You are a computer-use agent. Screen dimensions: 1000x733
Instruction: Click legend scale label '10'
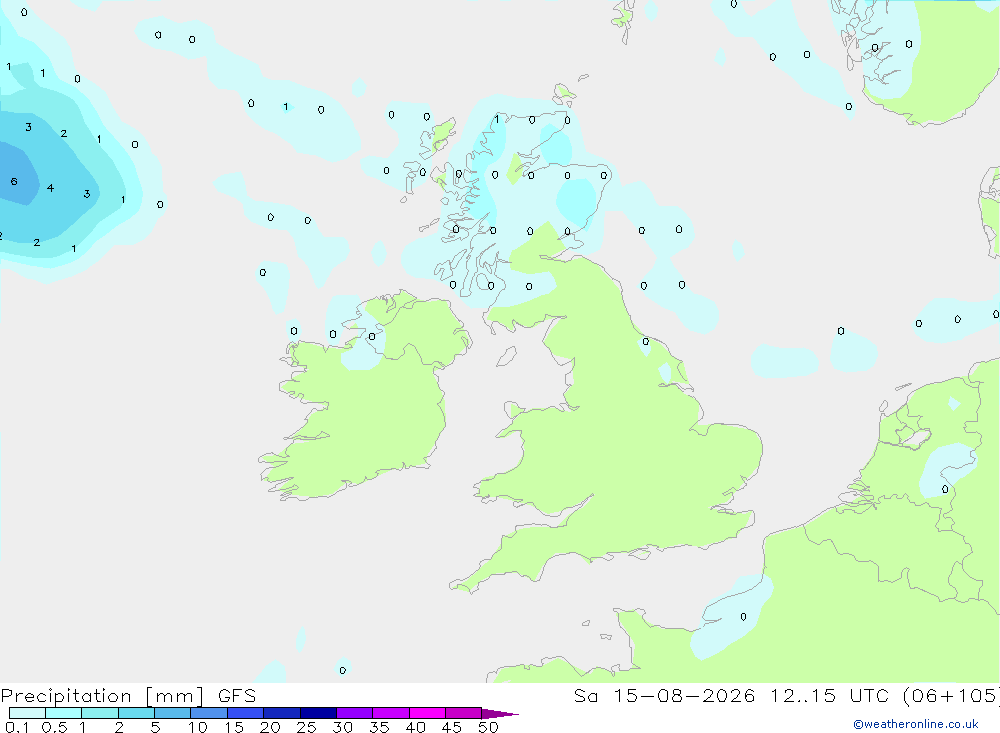point(197,727)
